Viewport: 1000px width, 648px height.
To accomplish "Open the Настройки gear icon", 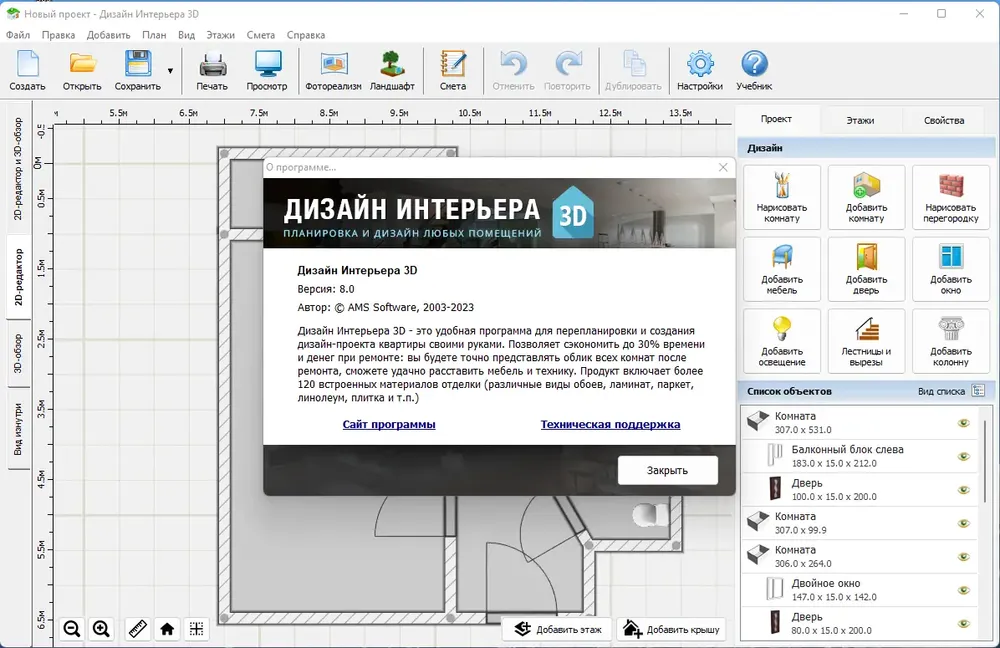I will point(700,71).
